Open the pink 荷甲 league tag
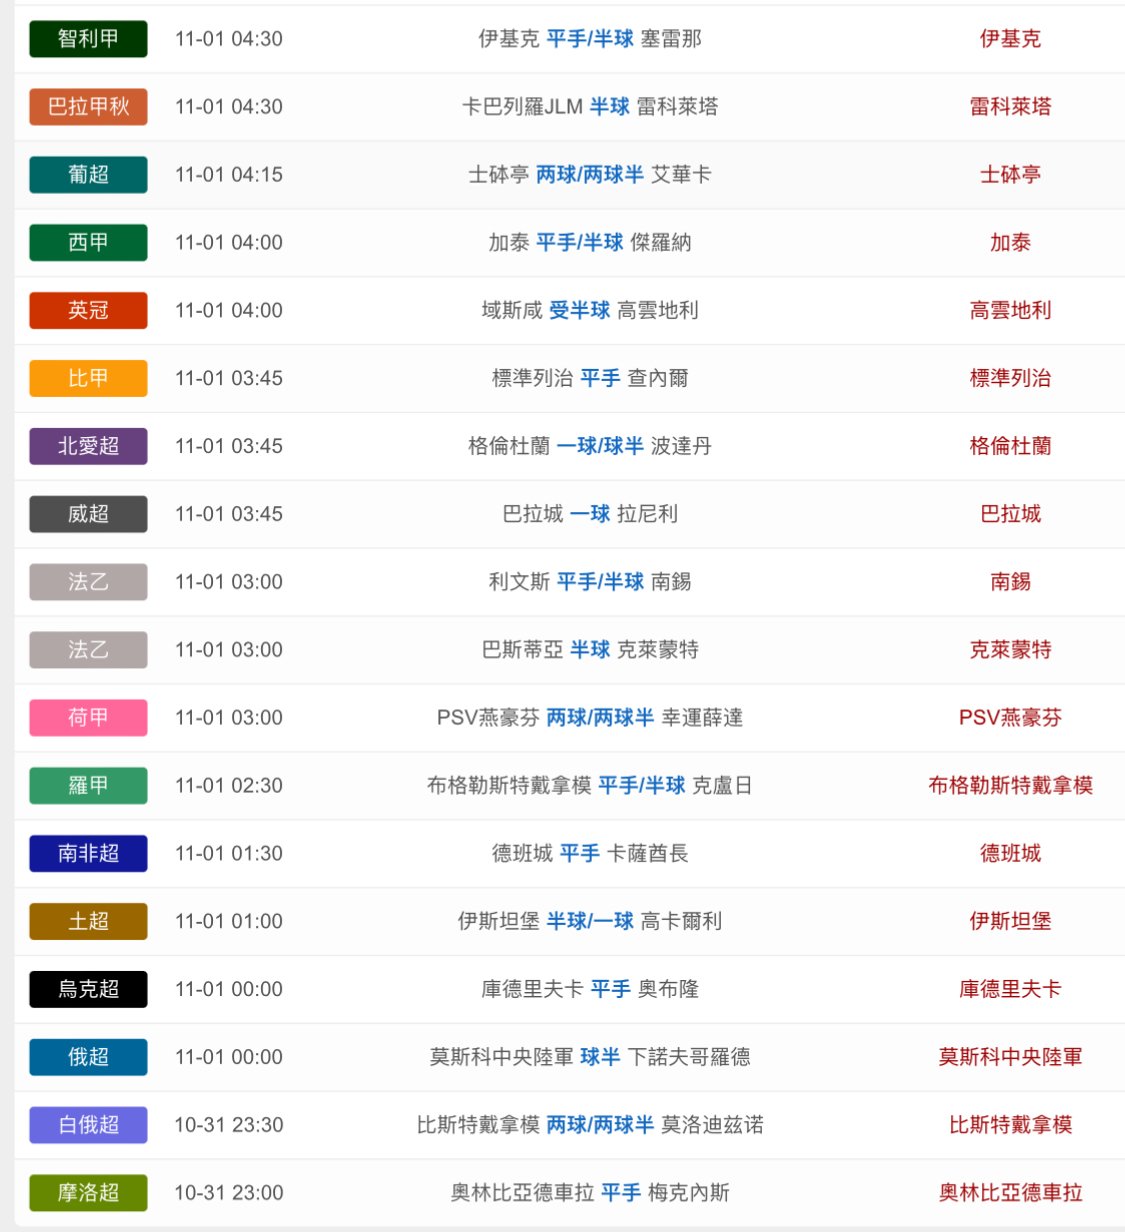The image size is (1125, 1232). pos(88,718)
